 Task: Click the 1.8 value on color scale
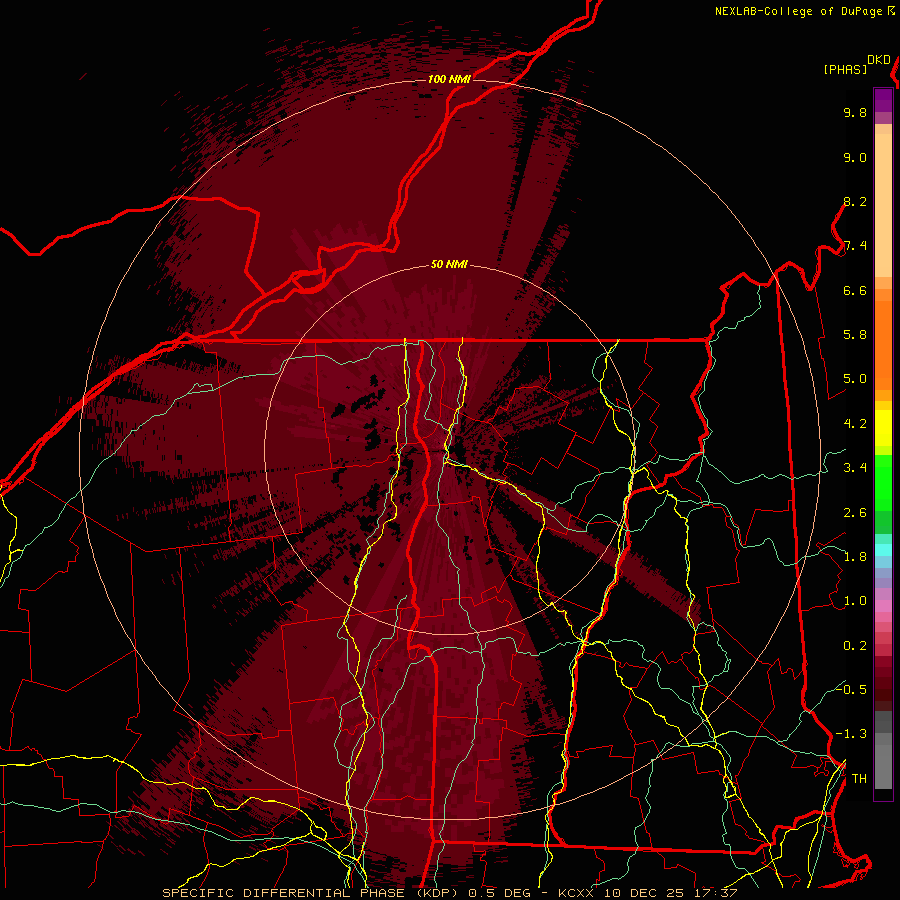(855, 557)
